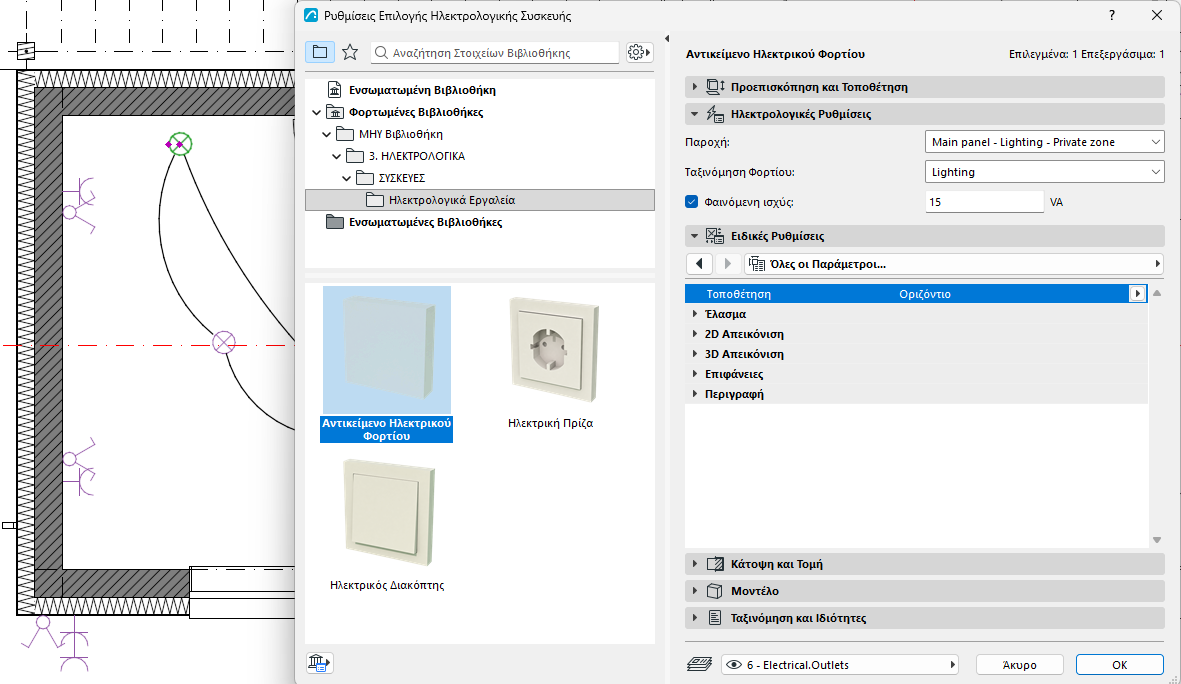
Task: Confirm settings with the OK button
Action: (1119, 664)
